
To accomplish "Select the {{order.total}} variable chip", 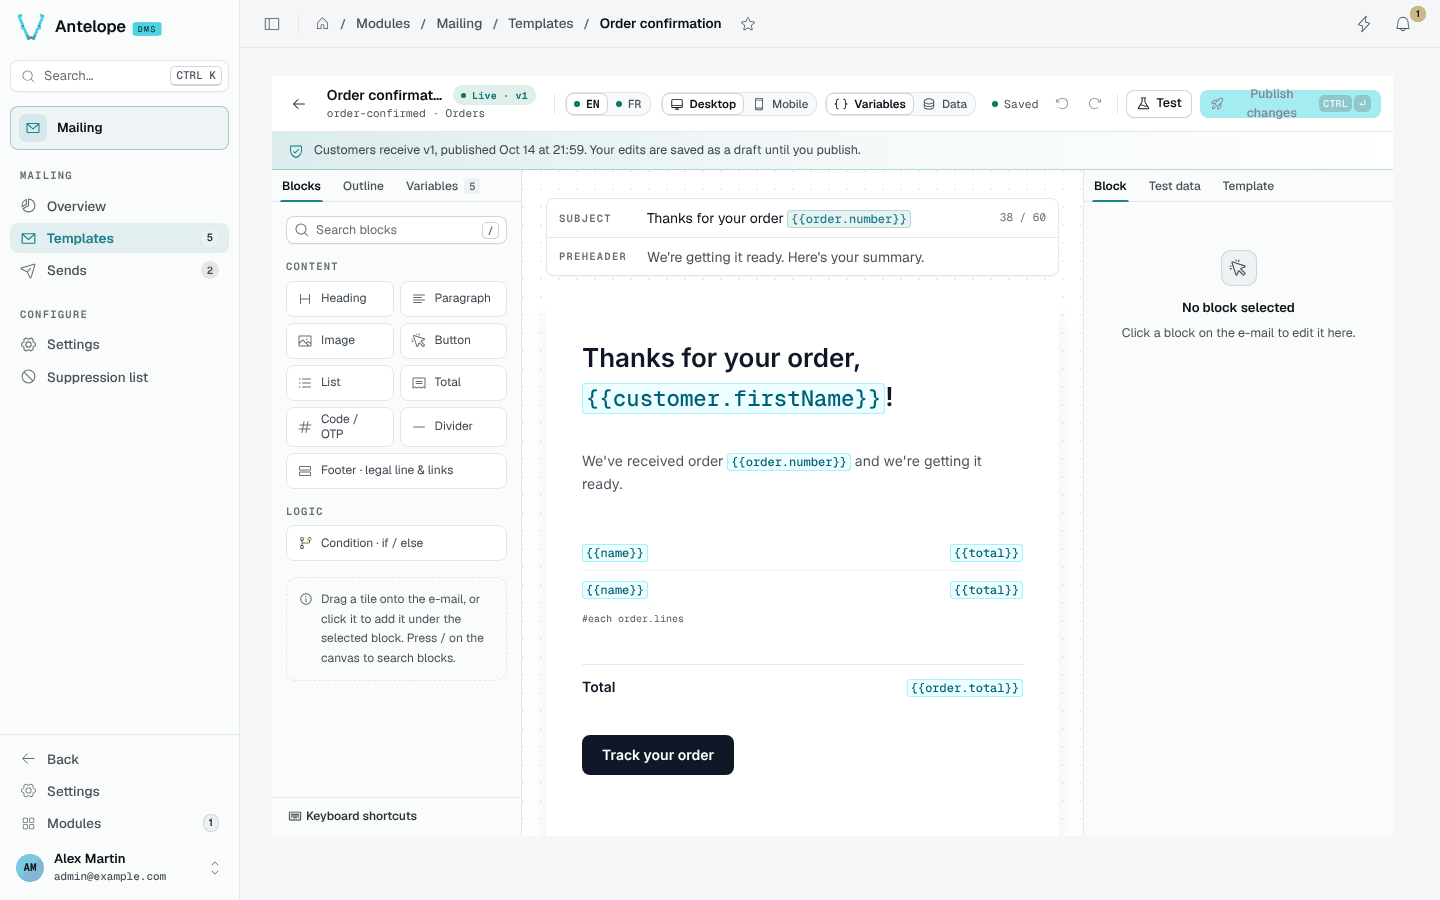I will coord(965,688).
